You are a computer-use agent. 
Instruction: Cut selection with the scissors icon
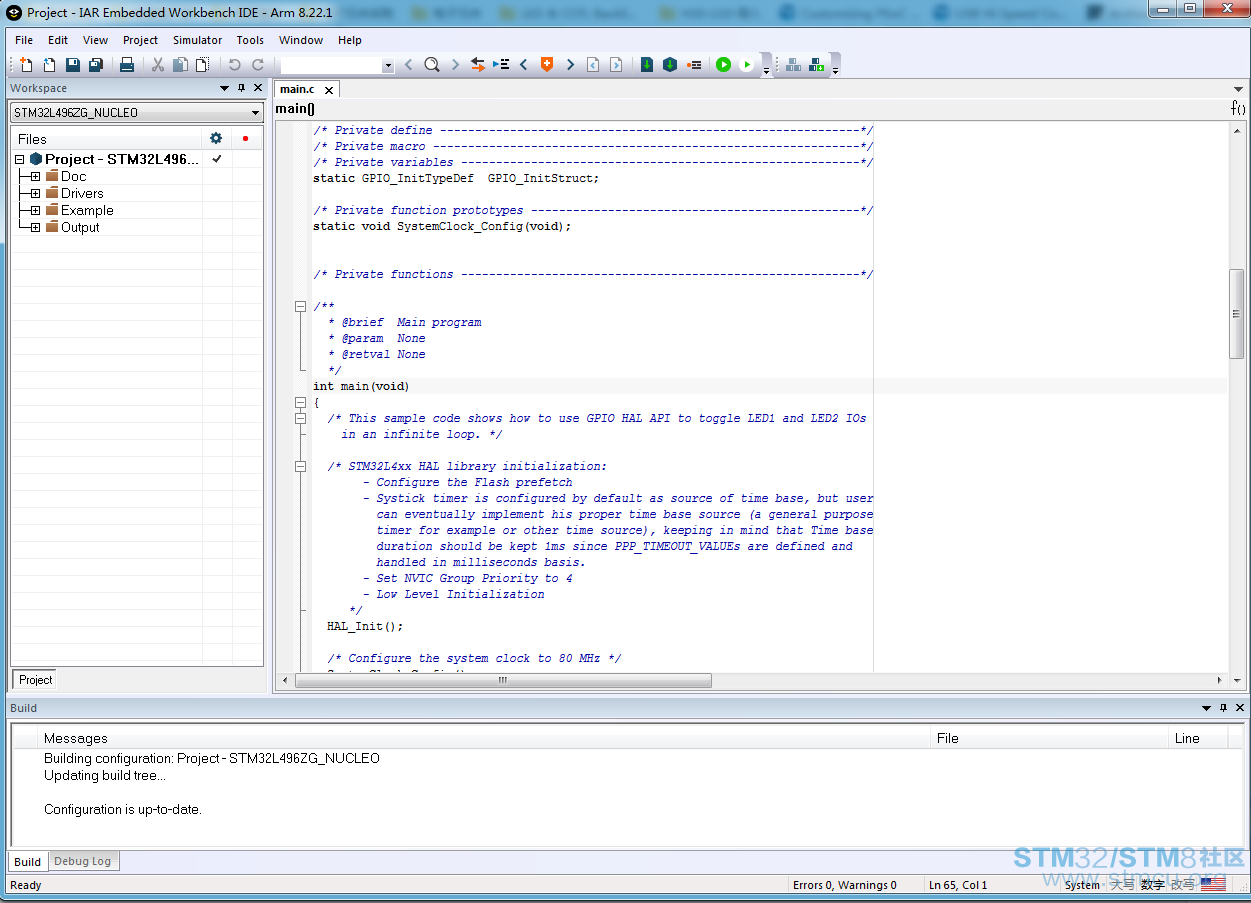pos(157,65)
